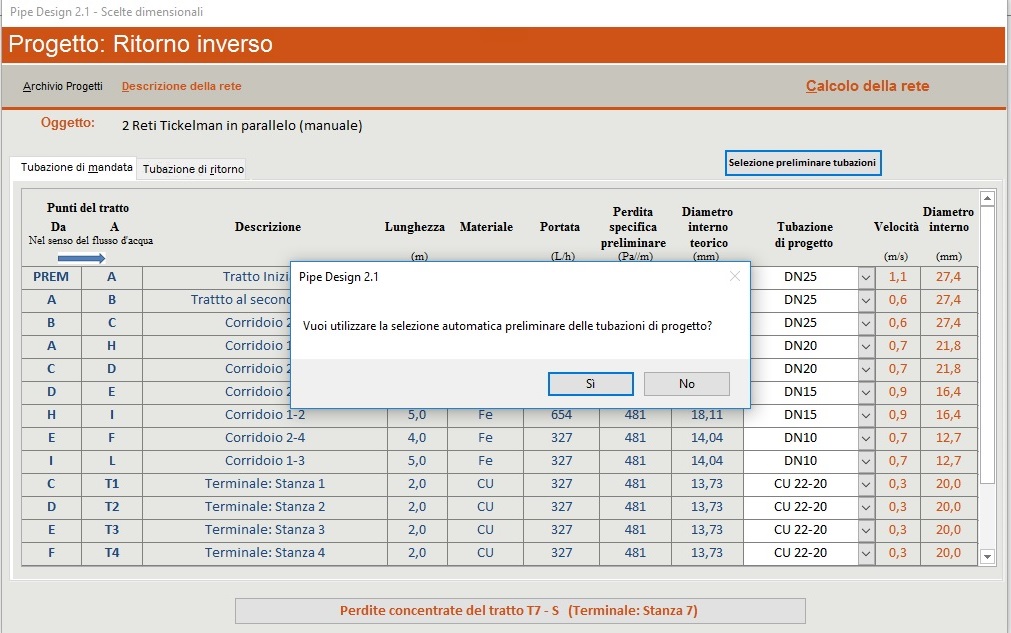Expand pipe dropdown for row E-F
The image size is (1011, 633).
coord(866,438)
